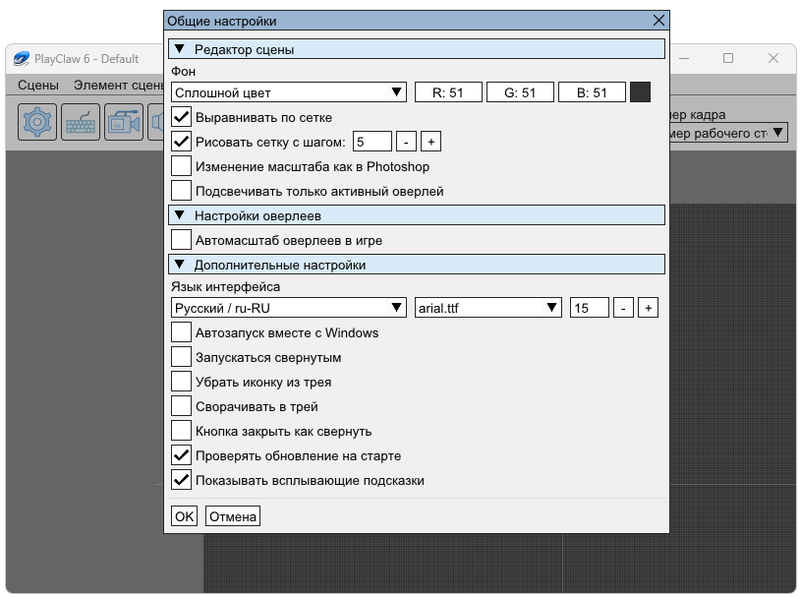
Task: Collapse the Редактор сцены section
Action: 416,49
